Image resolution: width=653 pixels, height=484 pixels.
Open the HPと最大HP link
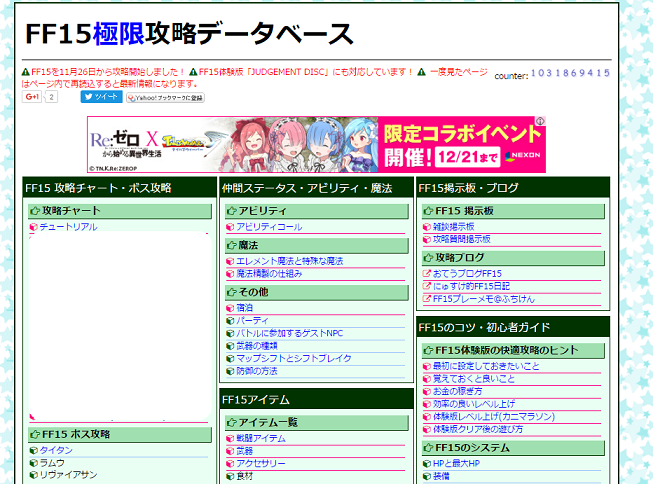(456, 463)
